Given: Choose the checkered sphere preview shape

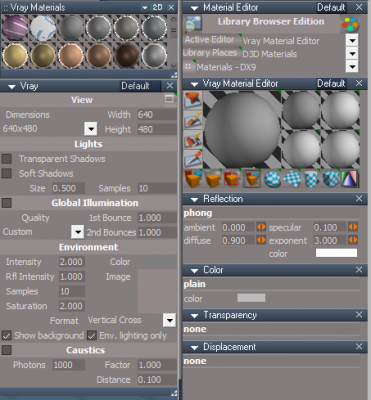Looking at the screenshot, I should [272, 179].
